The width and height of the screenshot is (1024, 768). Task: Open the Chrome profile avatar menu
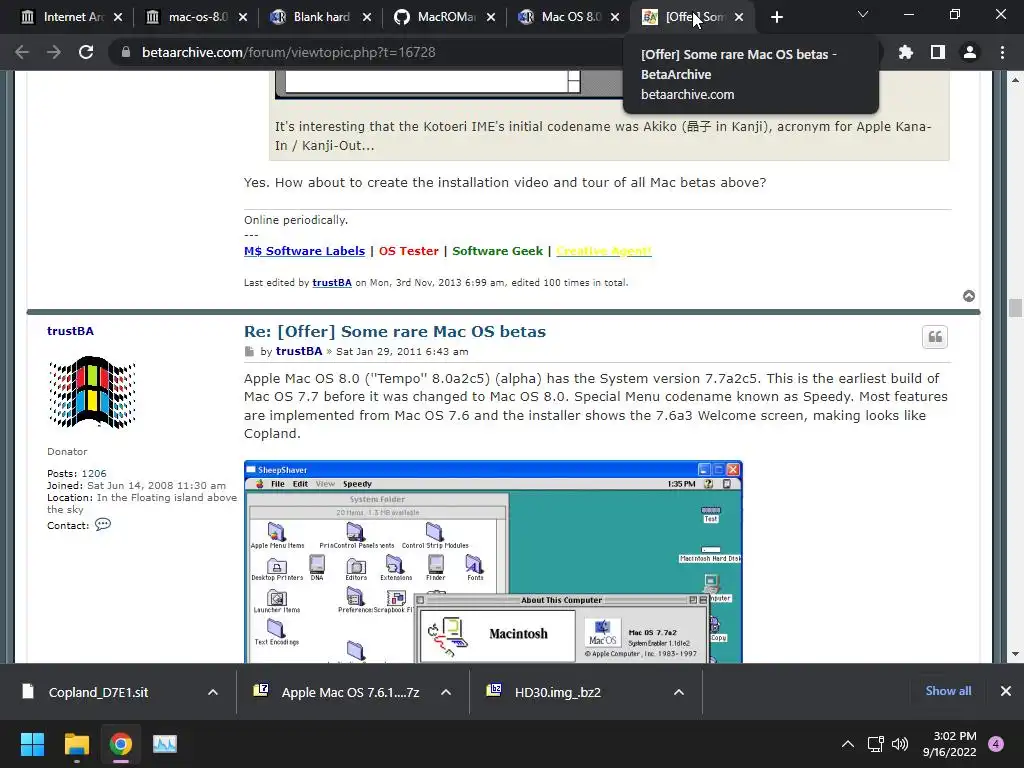[x=970, y=52]
